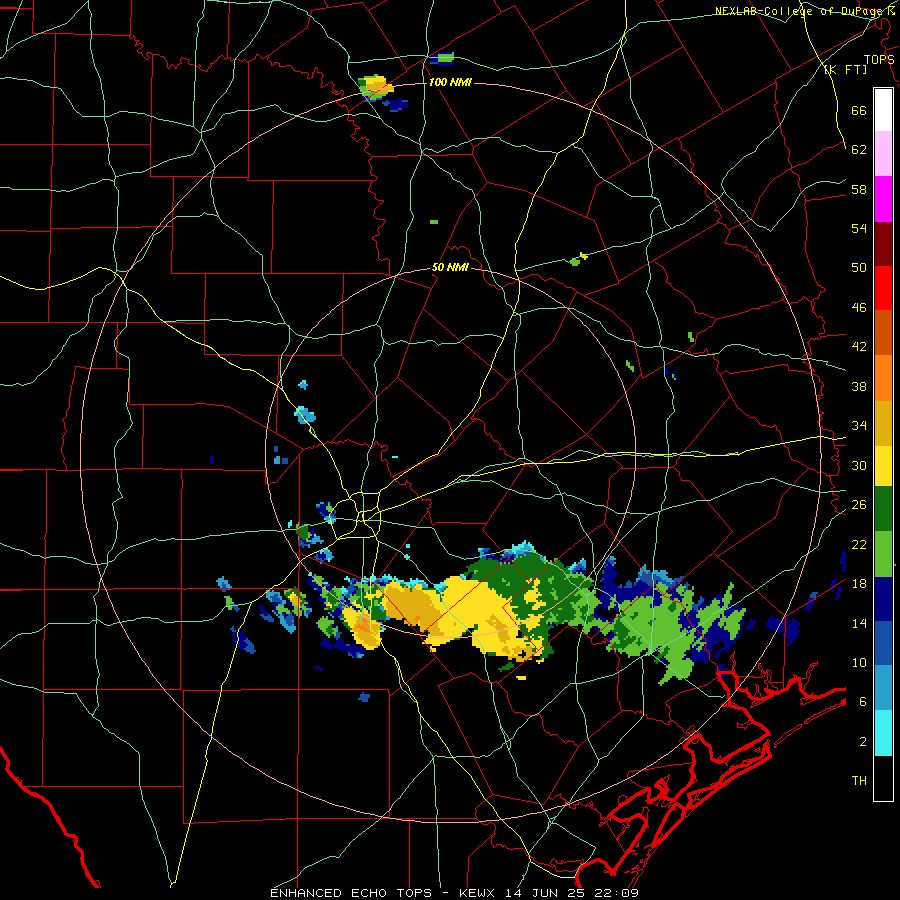
Task: Click the '38' legend value
Action: pyautogui.click(x=859, y=386)
